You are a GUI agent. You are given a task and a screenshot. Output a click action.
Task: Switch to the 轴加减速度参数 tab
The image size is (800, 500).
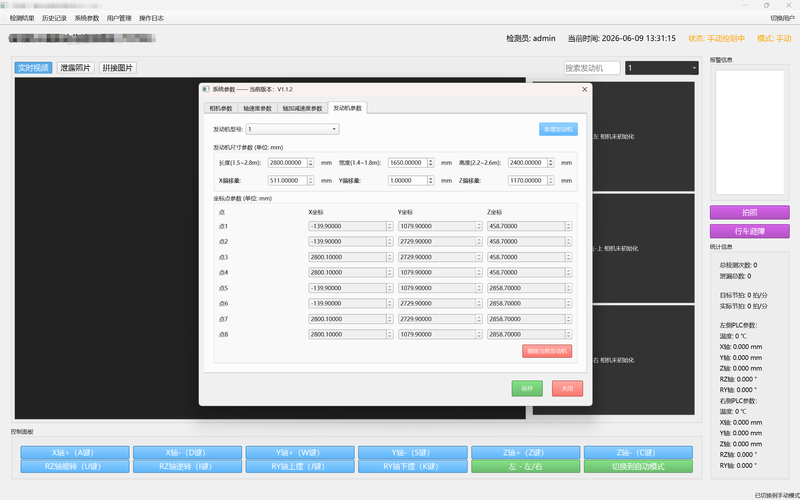pyautogui.click(x=303, y=108)
